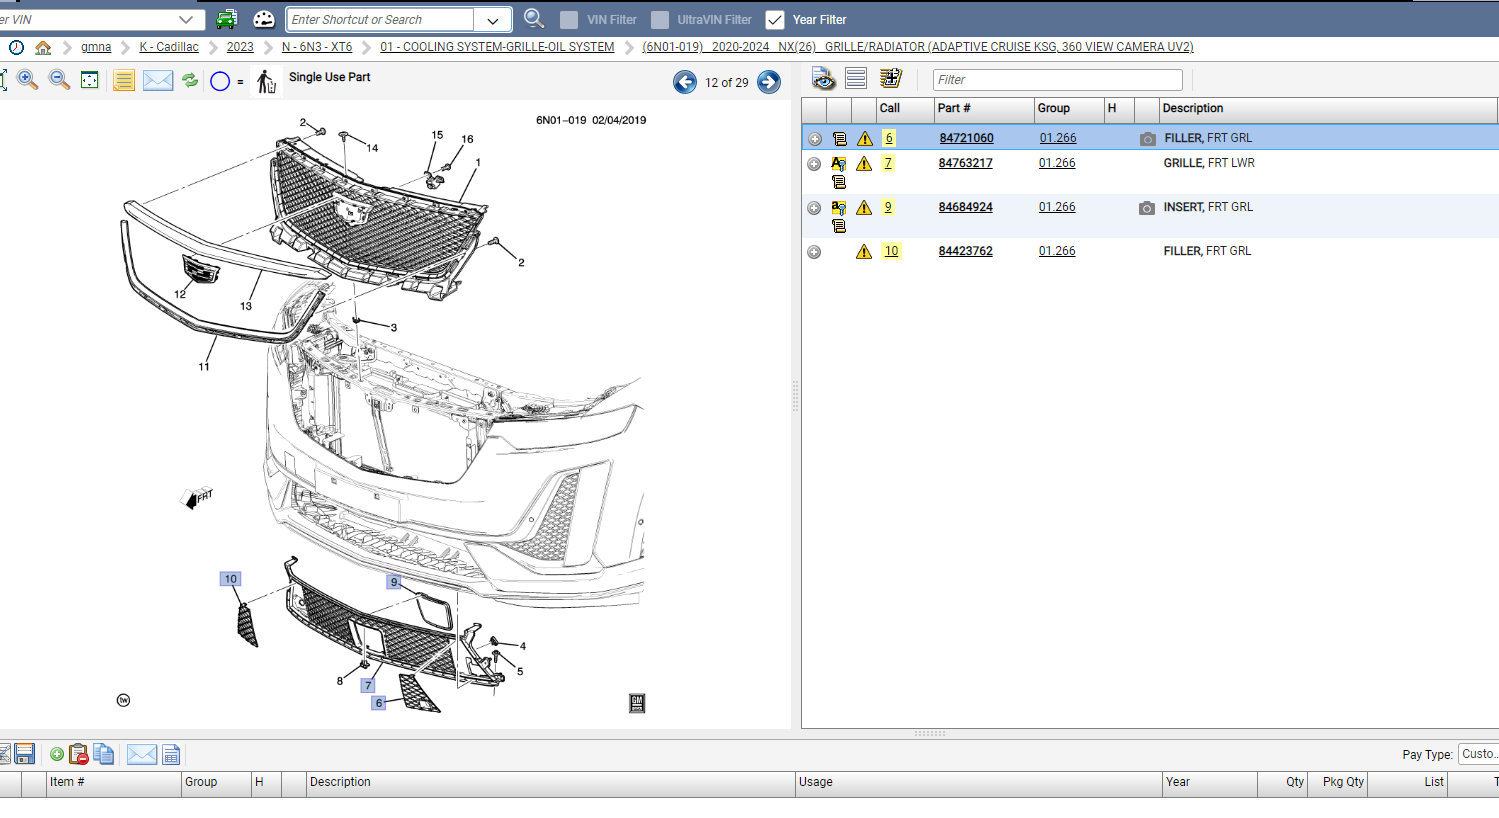Click the camera icon on FILLER row 6
The image size is (1499, 818).
[x=1148, y=139]
